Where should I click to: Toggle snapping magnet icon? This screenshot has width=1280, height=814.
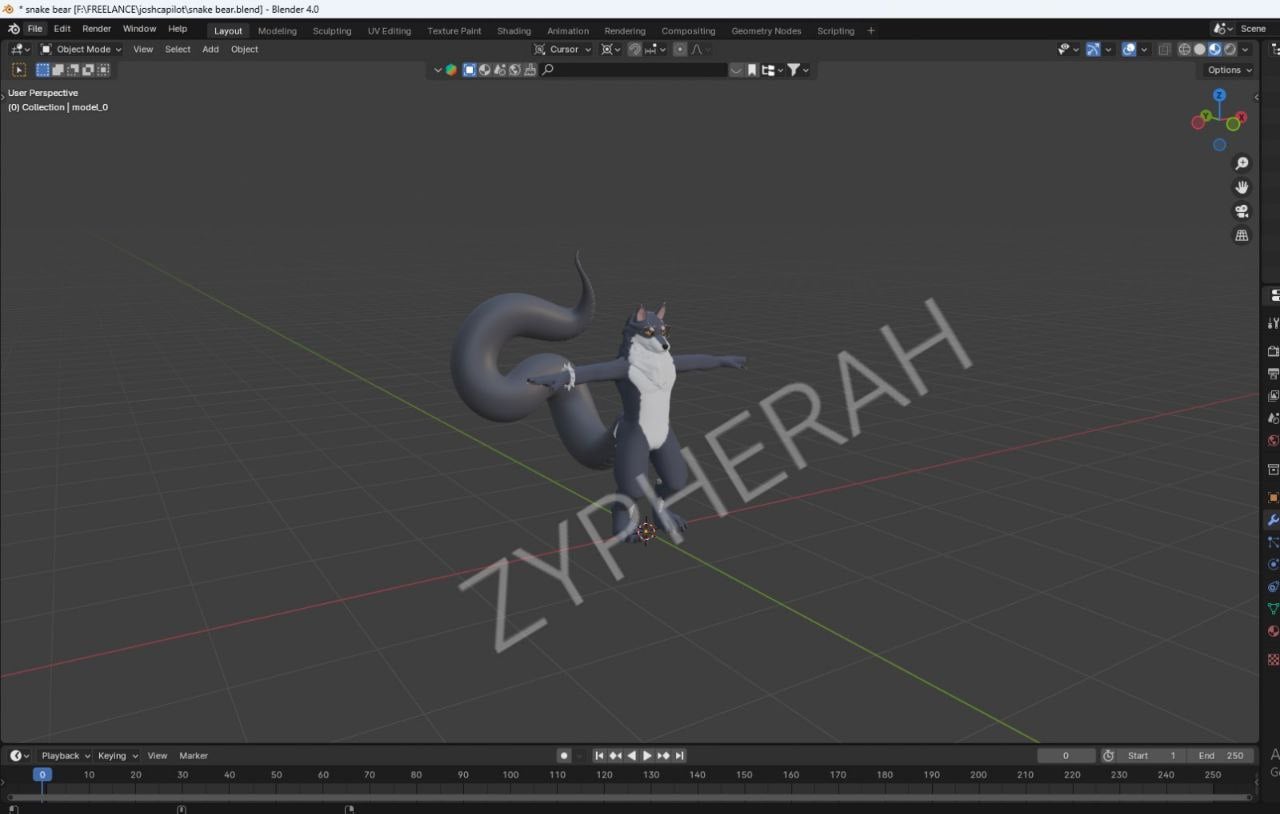[634, 49]
